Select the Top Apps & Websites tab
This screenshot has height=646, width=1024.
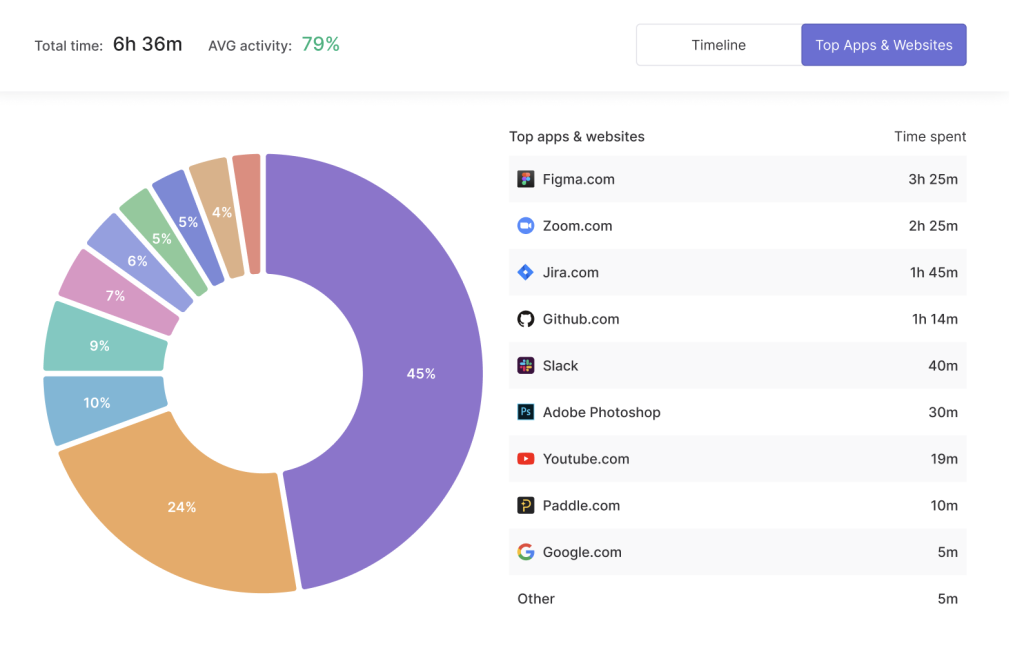pyautogui.click(x=883, y=45)
